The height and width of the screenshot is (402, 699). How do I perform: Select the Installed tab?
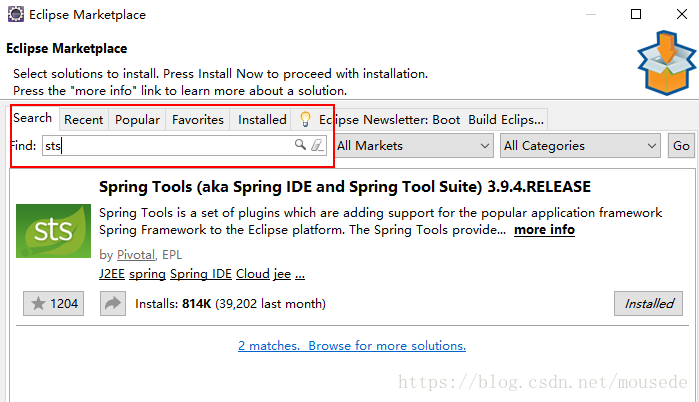point(262,120)
